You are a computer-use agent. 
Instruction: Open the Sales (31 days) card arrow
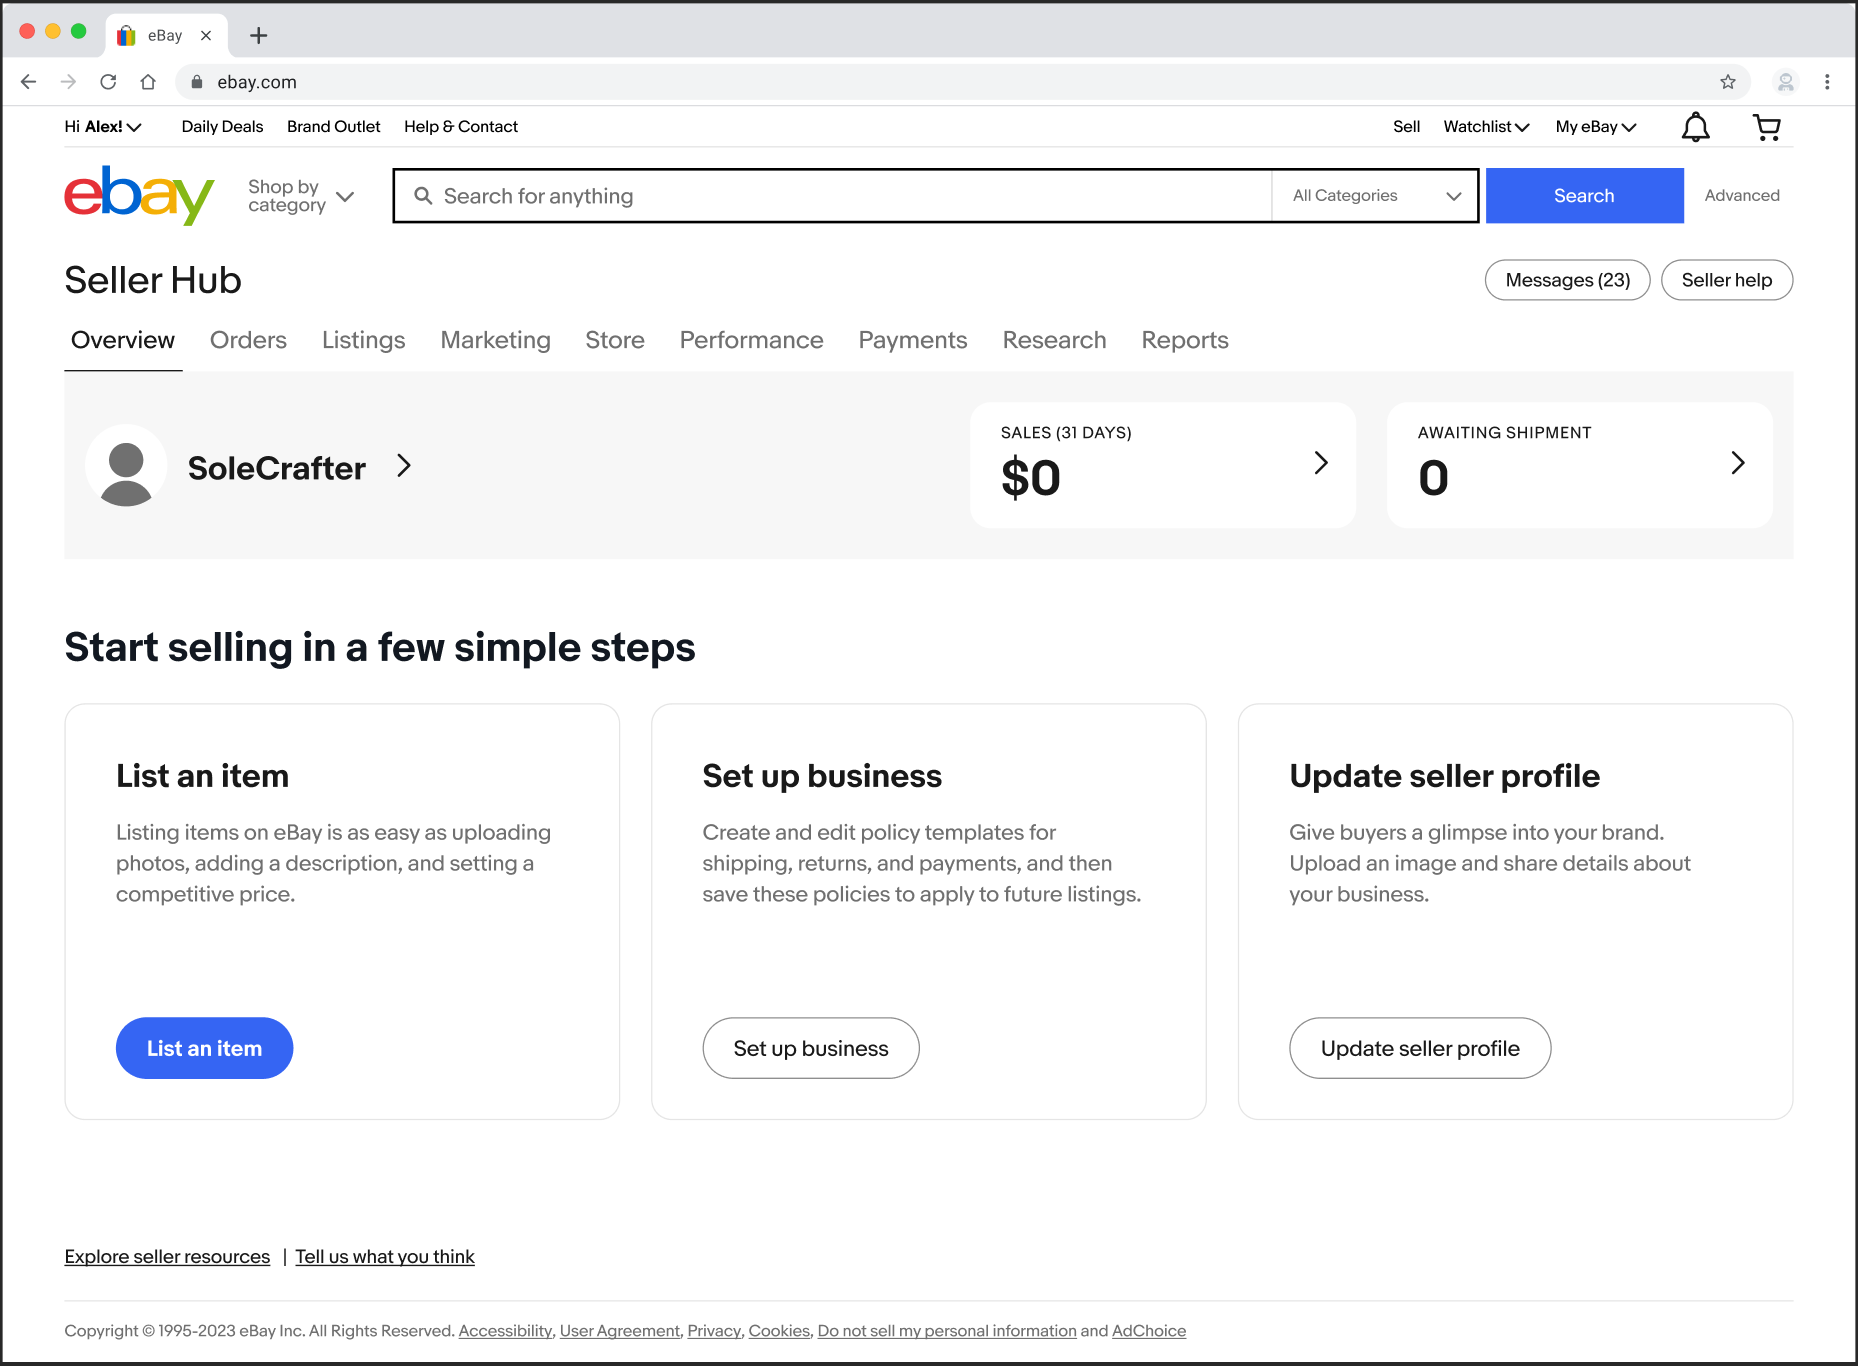click(1321, 462)
